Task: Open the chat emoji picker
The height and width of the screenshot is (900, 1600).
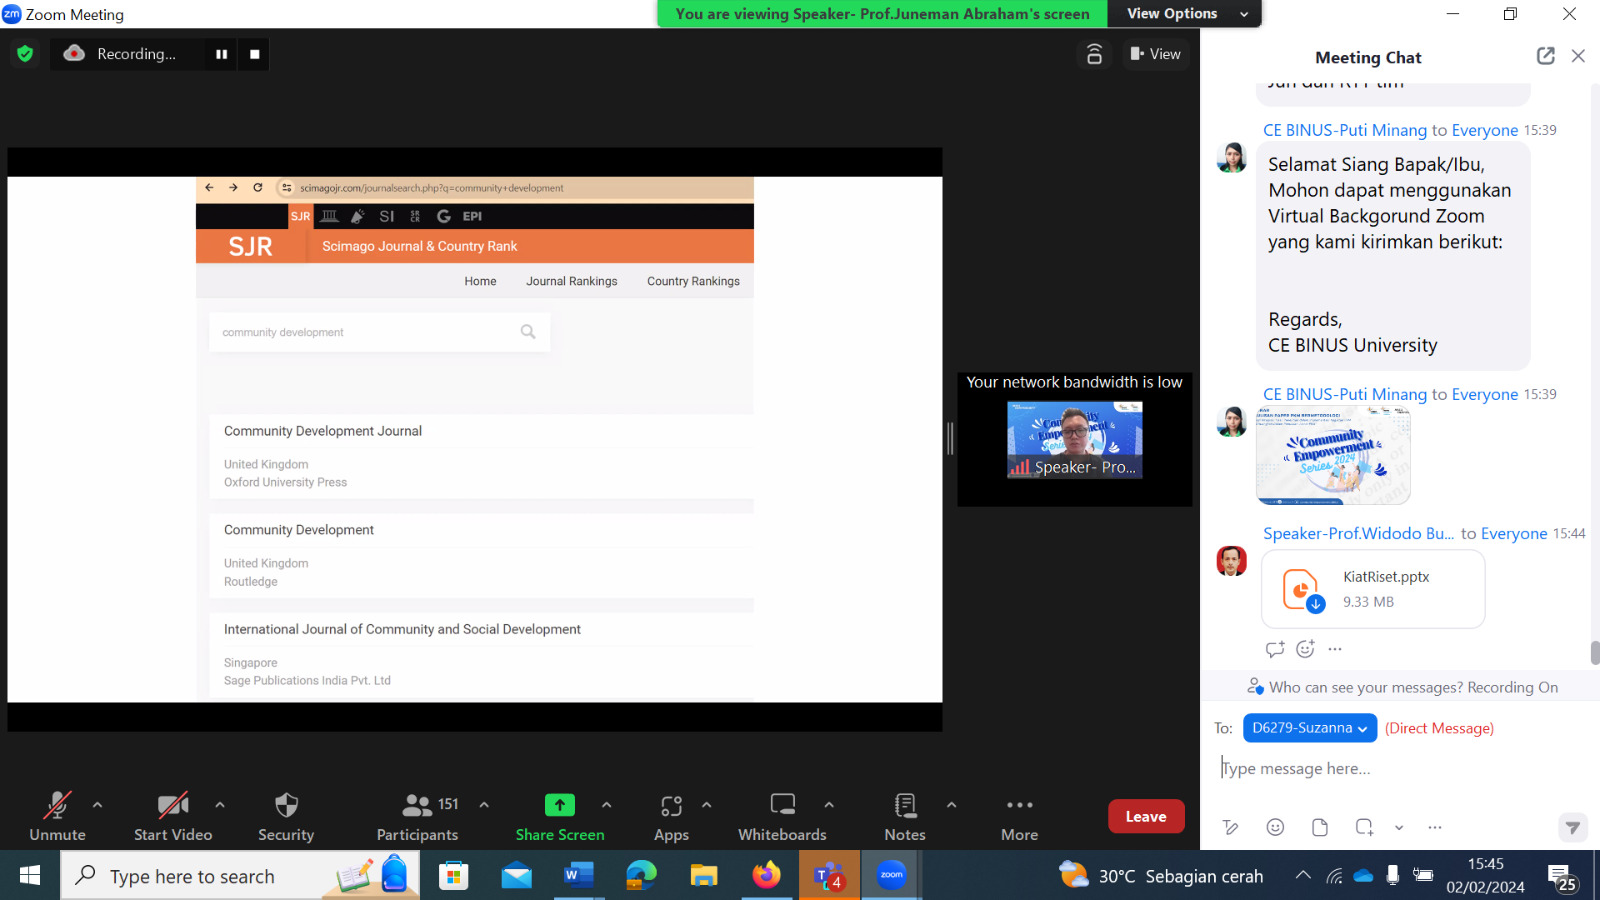Action: point(1275,827)
